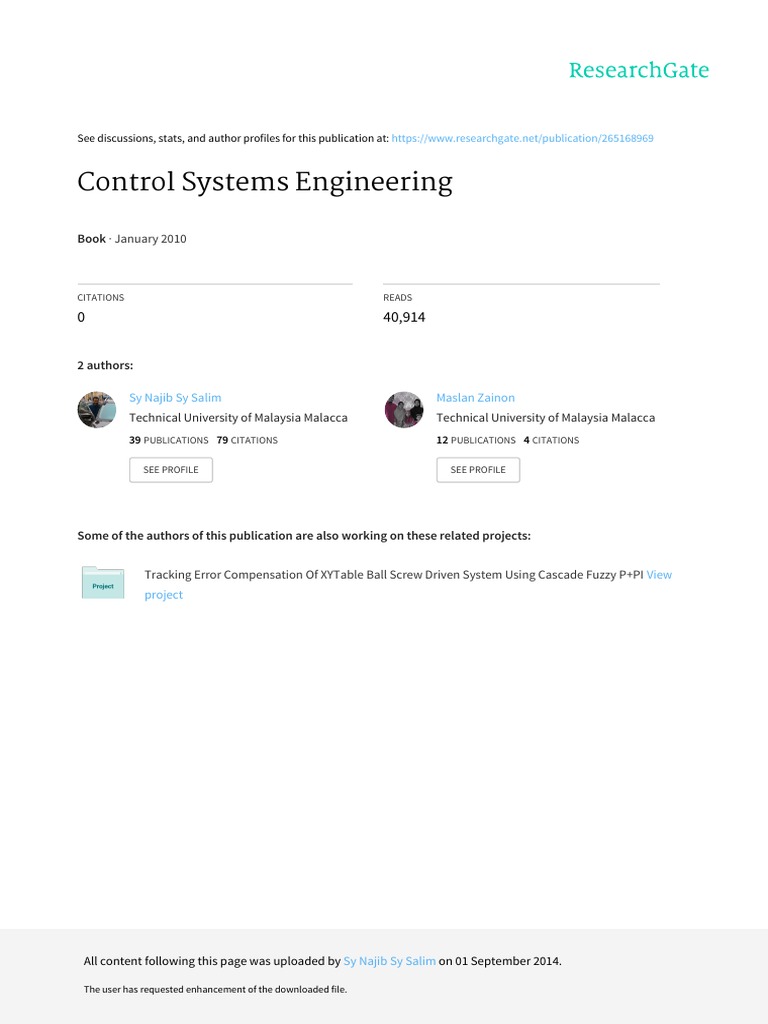Click the Book publication type label
This screenshot has height=1024, width=768.
coord(91,239)
